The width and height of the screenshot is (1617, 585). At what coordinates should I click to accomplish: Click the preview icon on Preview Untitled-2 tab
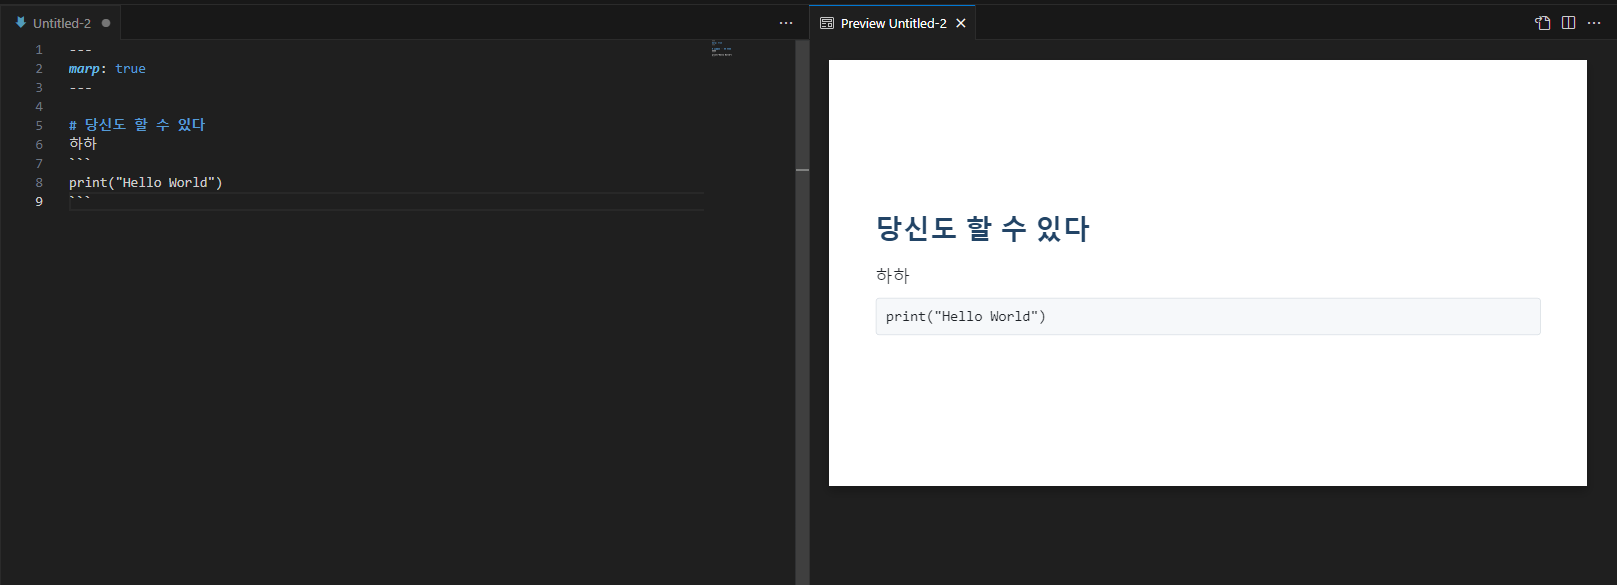pyautogui.click(x=827, y=23)
